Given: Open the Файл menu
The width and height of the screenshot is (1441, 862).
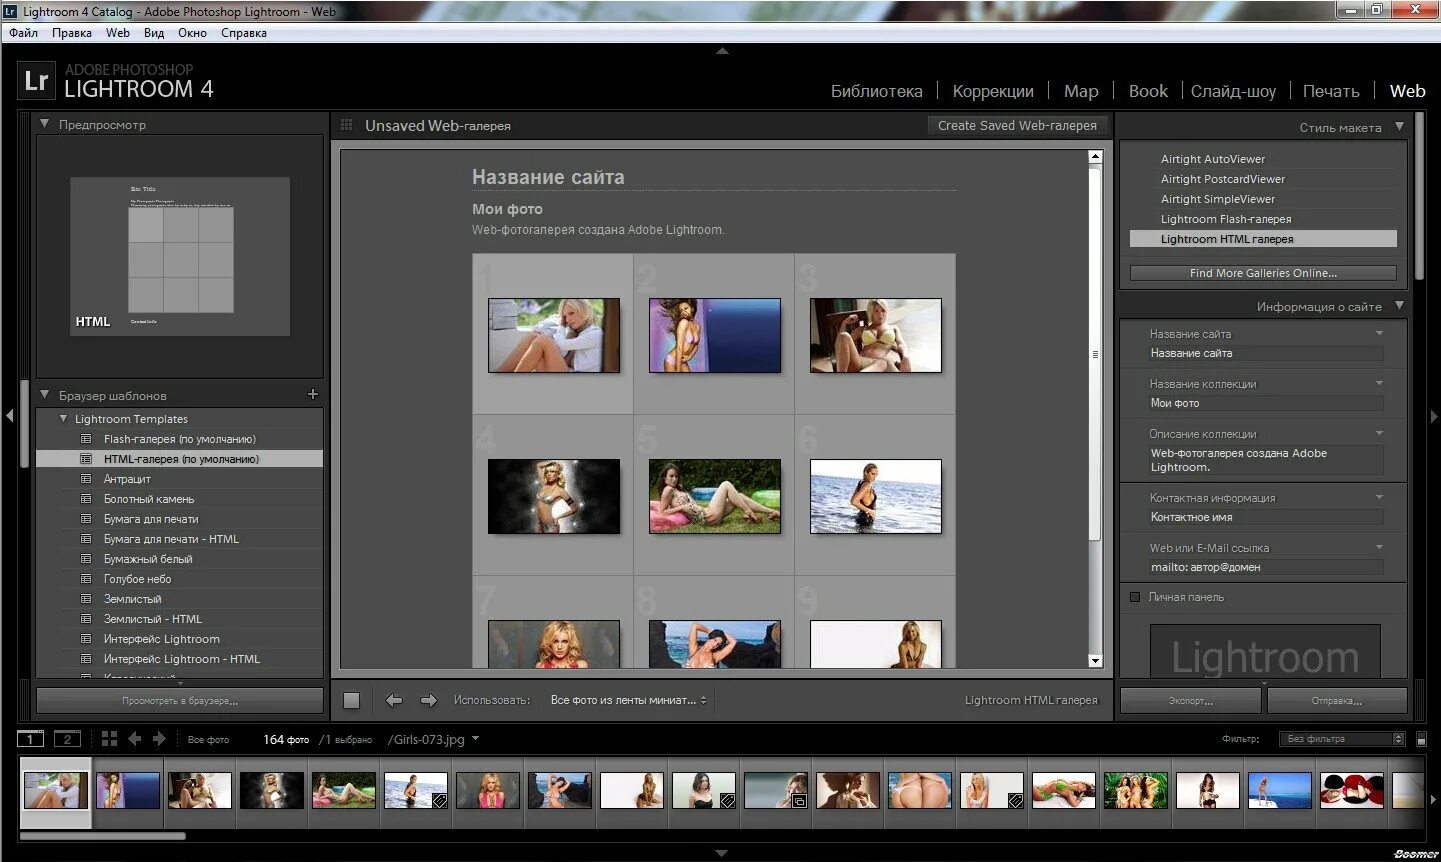Looking at the screenshot, I should (x=23, y=33).
